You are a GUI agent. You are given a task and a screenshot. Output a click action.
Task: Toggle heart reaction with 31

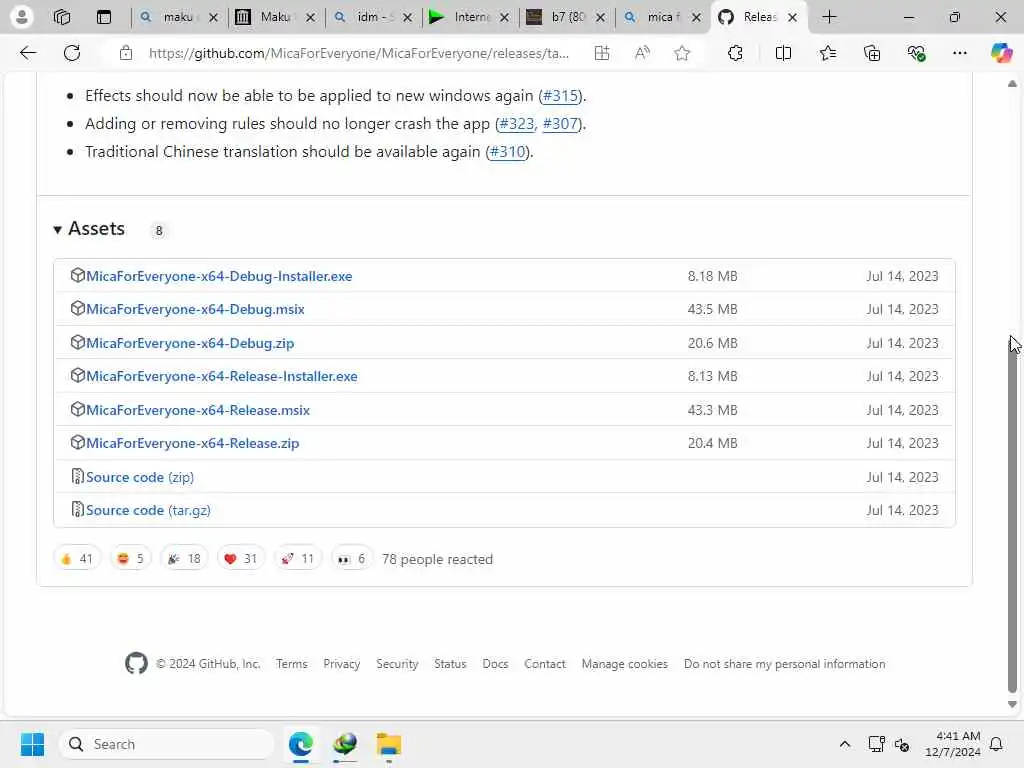point(241,558)
